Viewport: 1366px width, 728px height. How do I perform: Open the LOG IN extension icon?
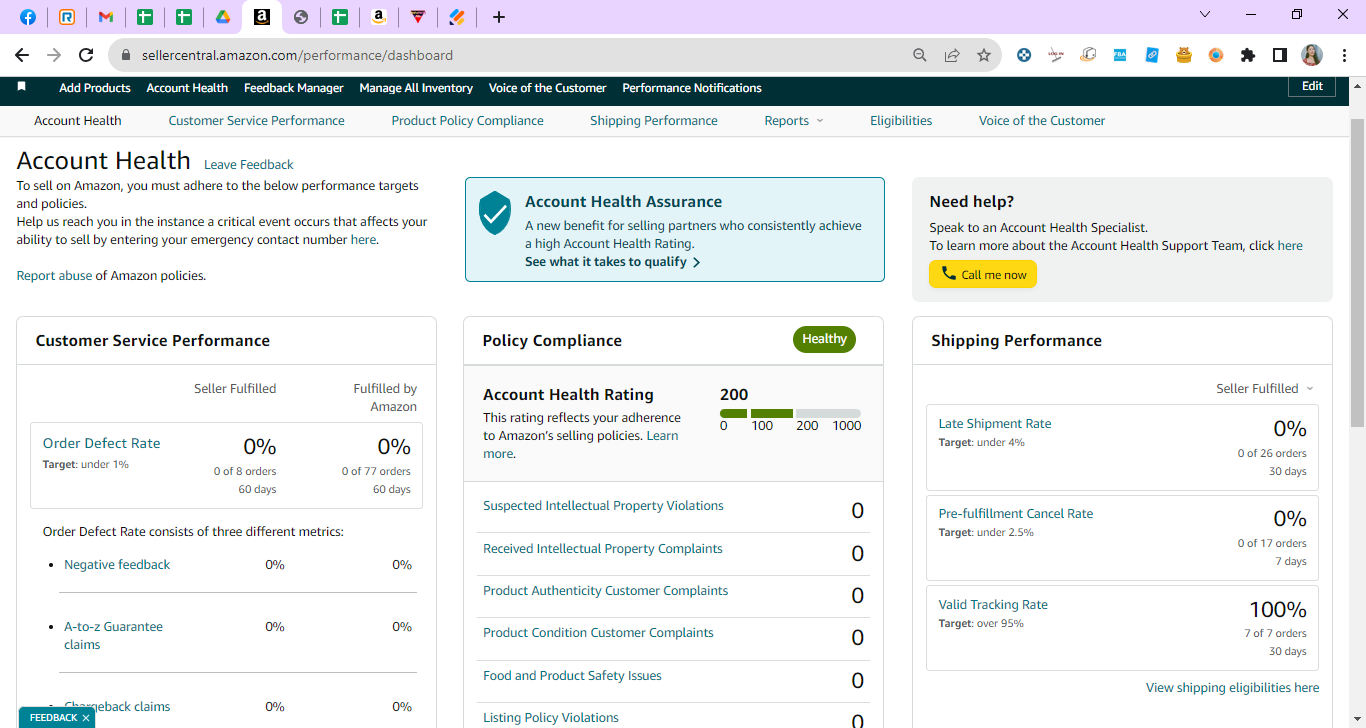tap(1056, 56)
